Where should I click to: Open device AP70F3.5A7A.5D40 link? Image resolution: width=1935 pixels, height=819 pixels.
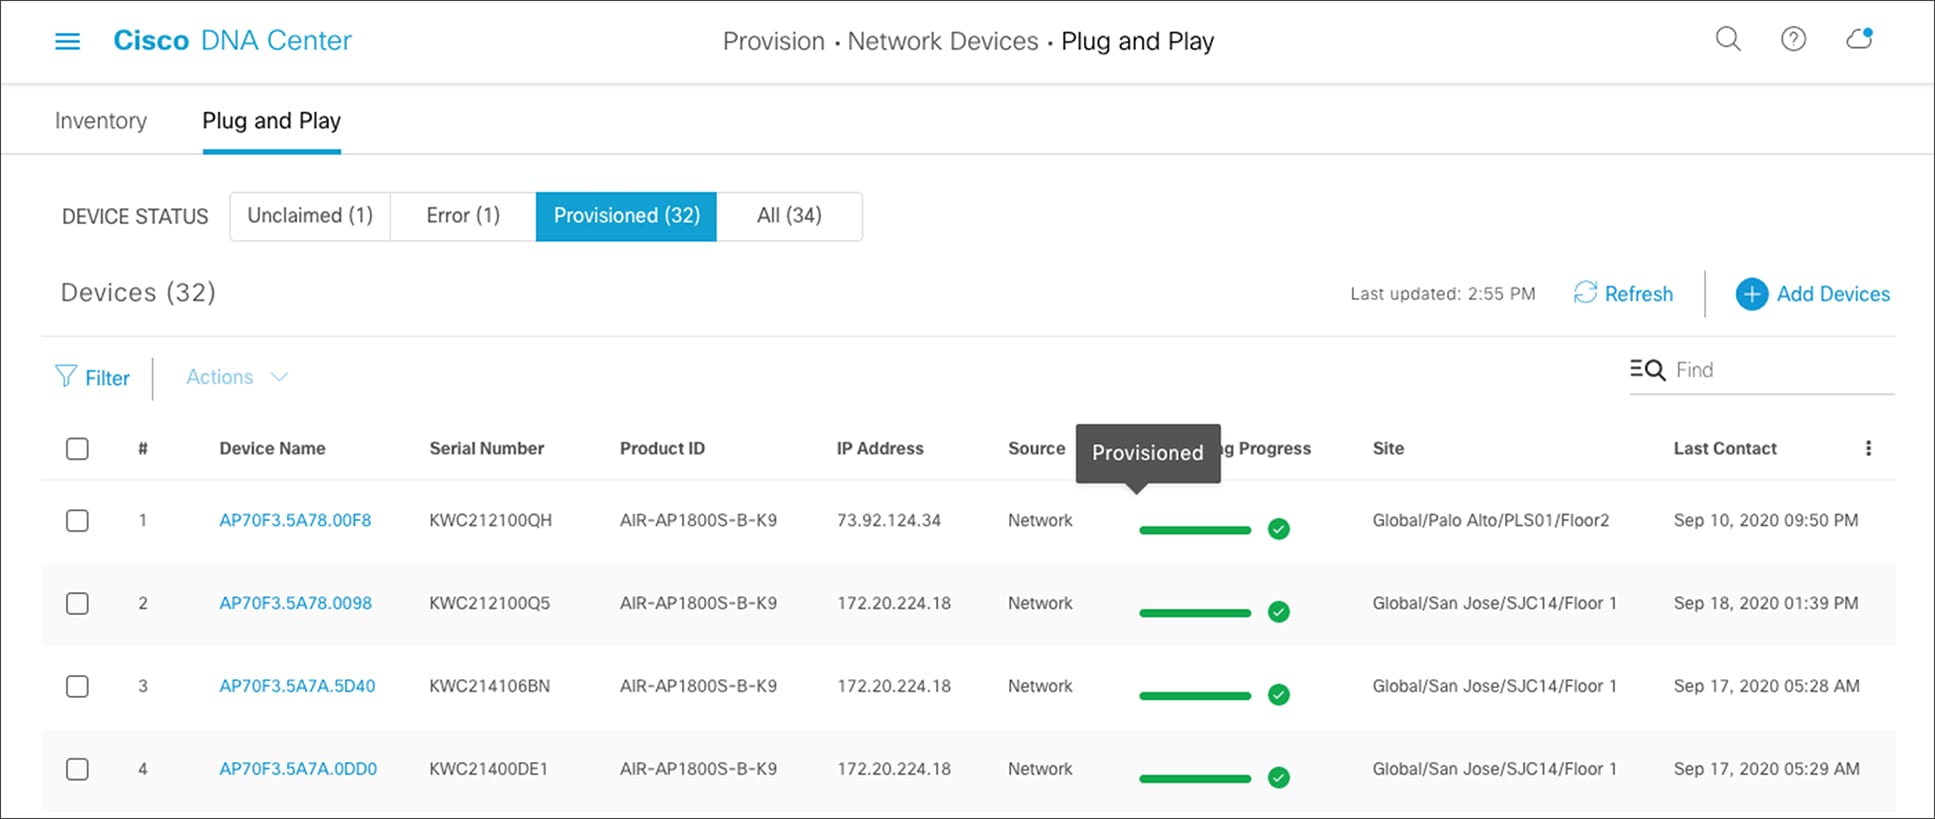(297, 686)
